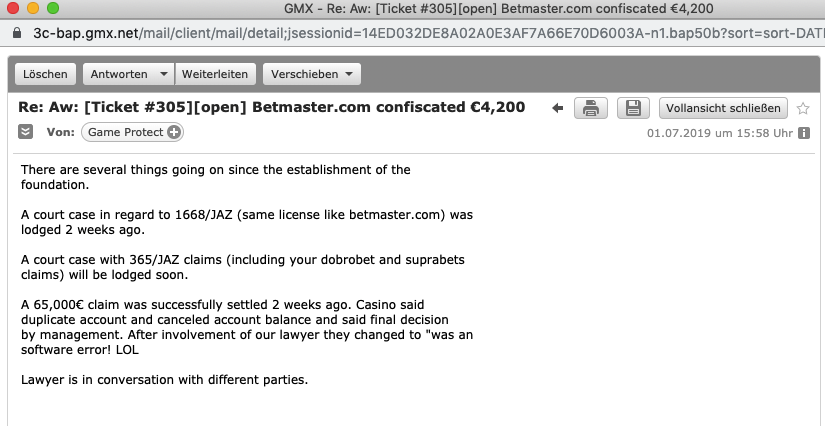Open the Antworten dropdown arrow

coord(164,74)
